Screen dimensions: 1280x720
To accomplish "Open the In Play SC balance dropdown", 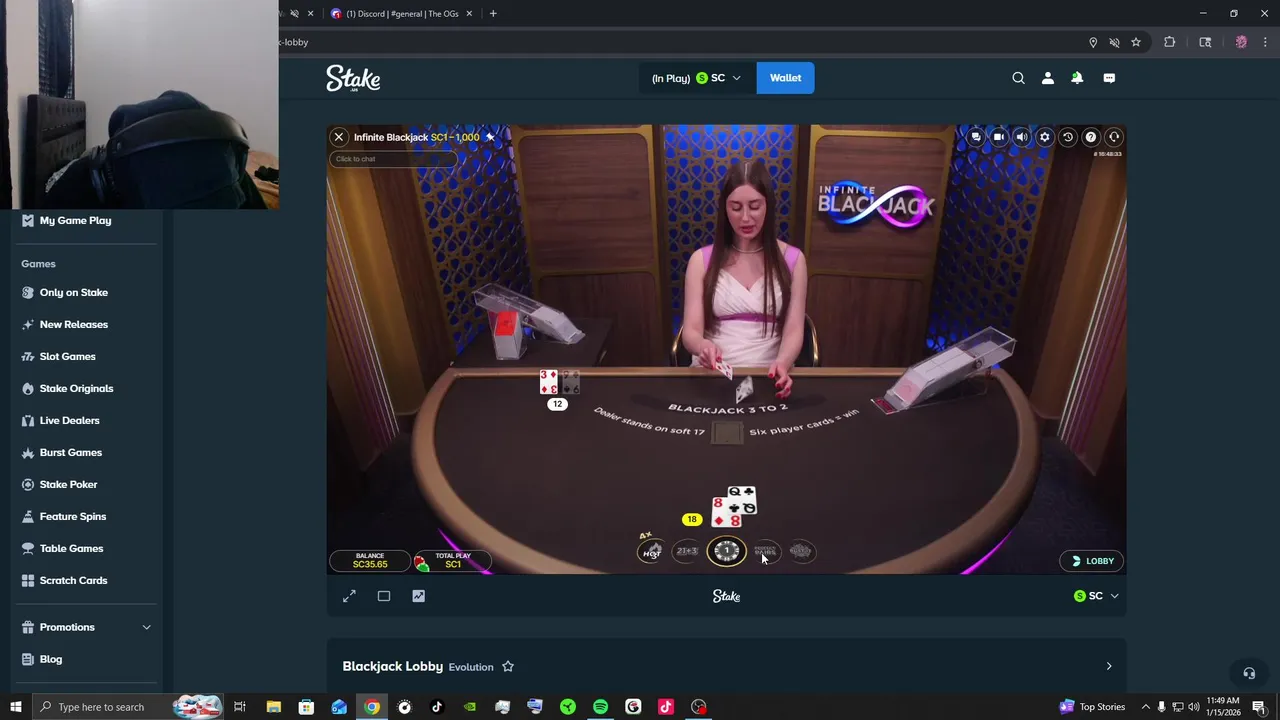I will [x=696, y=78].
